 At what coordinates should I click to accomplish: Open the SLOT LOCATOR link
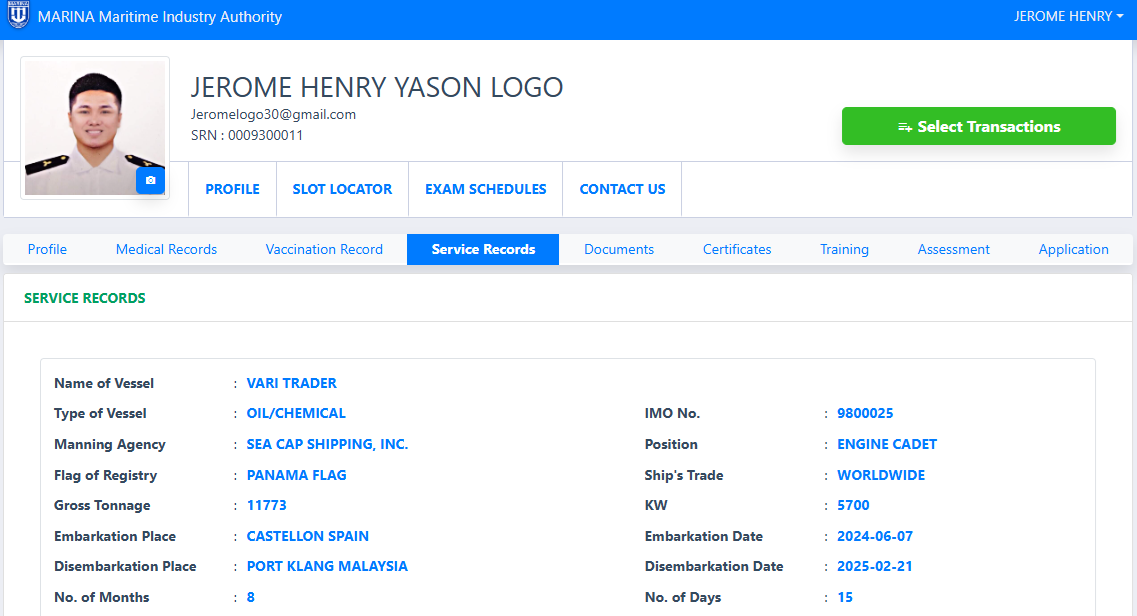tap(342, 189)
